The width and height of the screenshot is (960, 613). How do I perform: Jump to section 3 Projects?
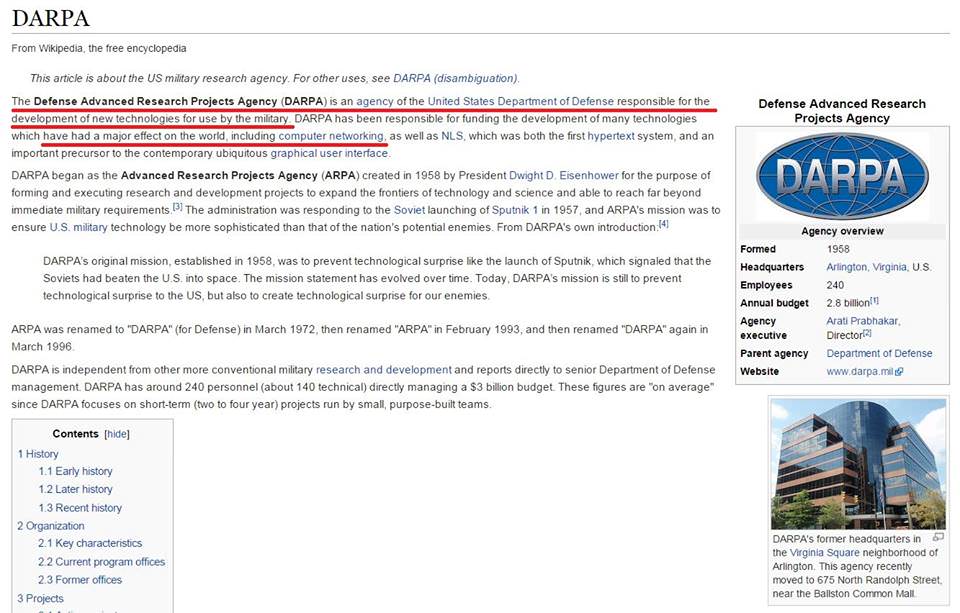pyautogui.click(x=40, y=598)
